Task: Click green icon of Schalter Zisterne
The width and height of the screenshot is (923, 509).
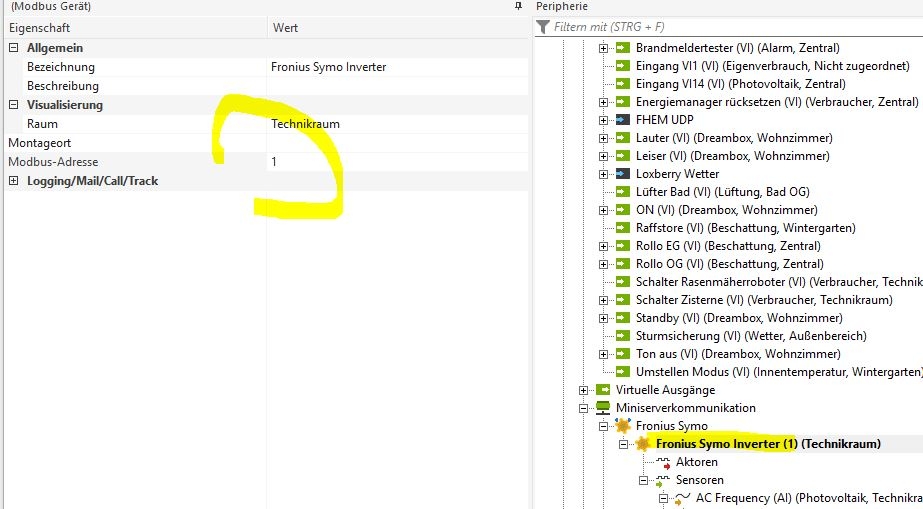Action: [623, 300]
